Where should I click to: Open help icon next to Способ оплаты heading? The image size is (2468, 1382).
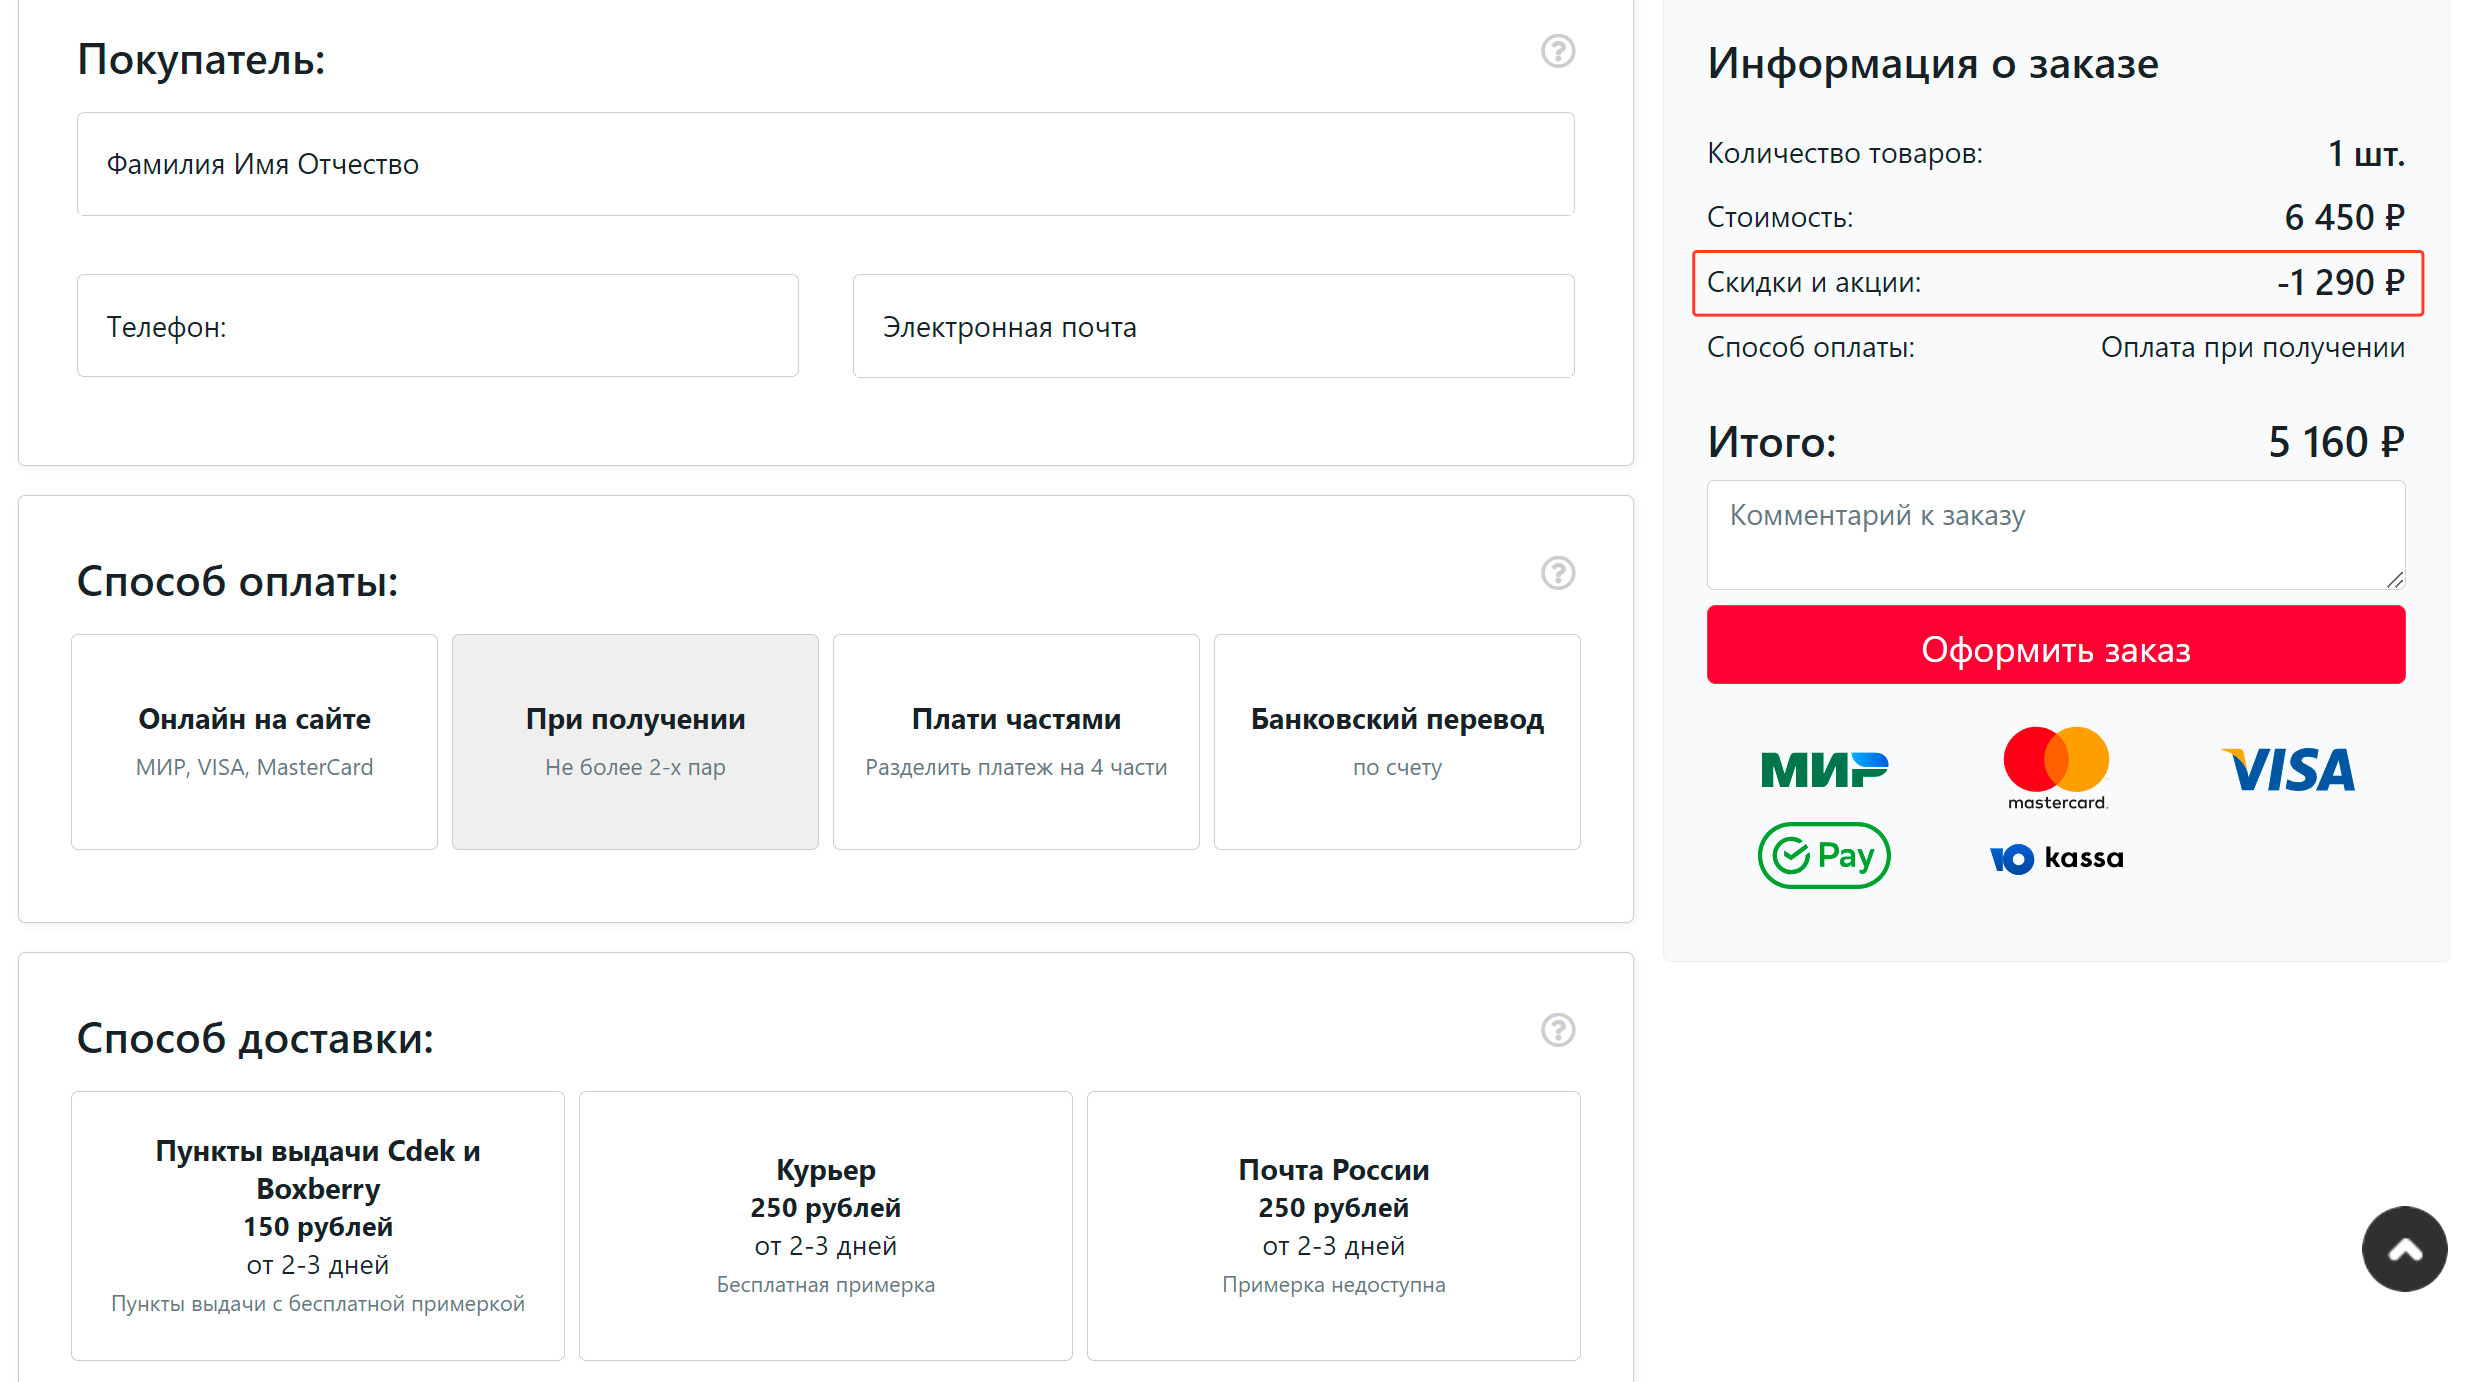1557,573
